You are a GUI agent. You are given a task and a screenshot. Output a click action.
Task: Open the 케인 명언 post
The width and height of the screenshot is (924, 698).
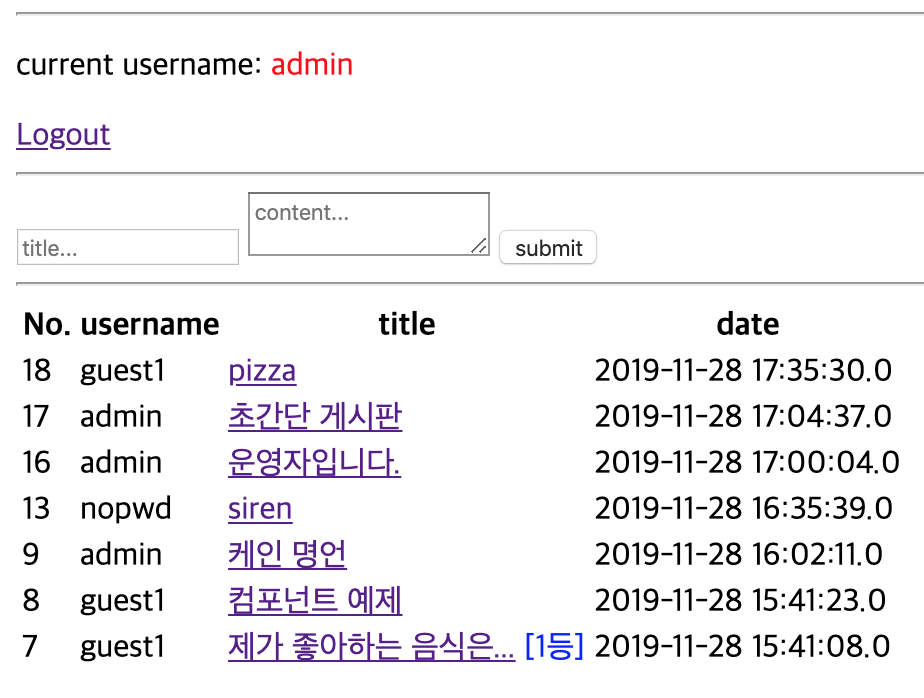coord(287,554)
